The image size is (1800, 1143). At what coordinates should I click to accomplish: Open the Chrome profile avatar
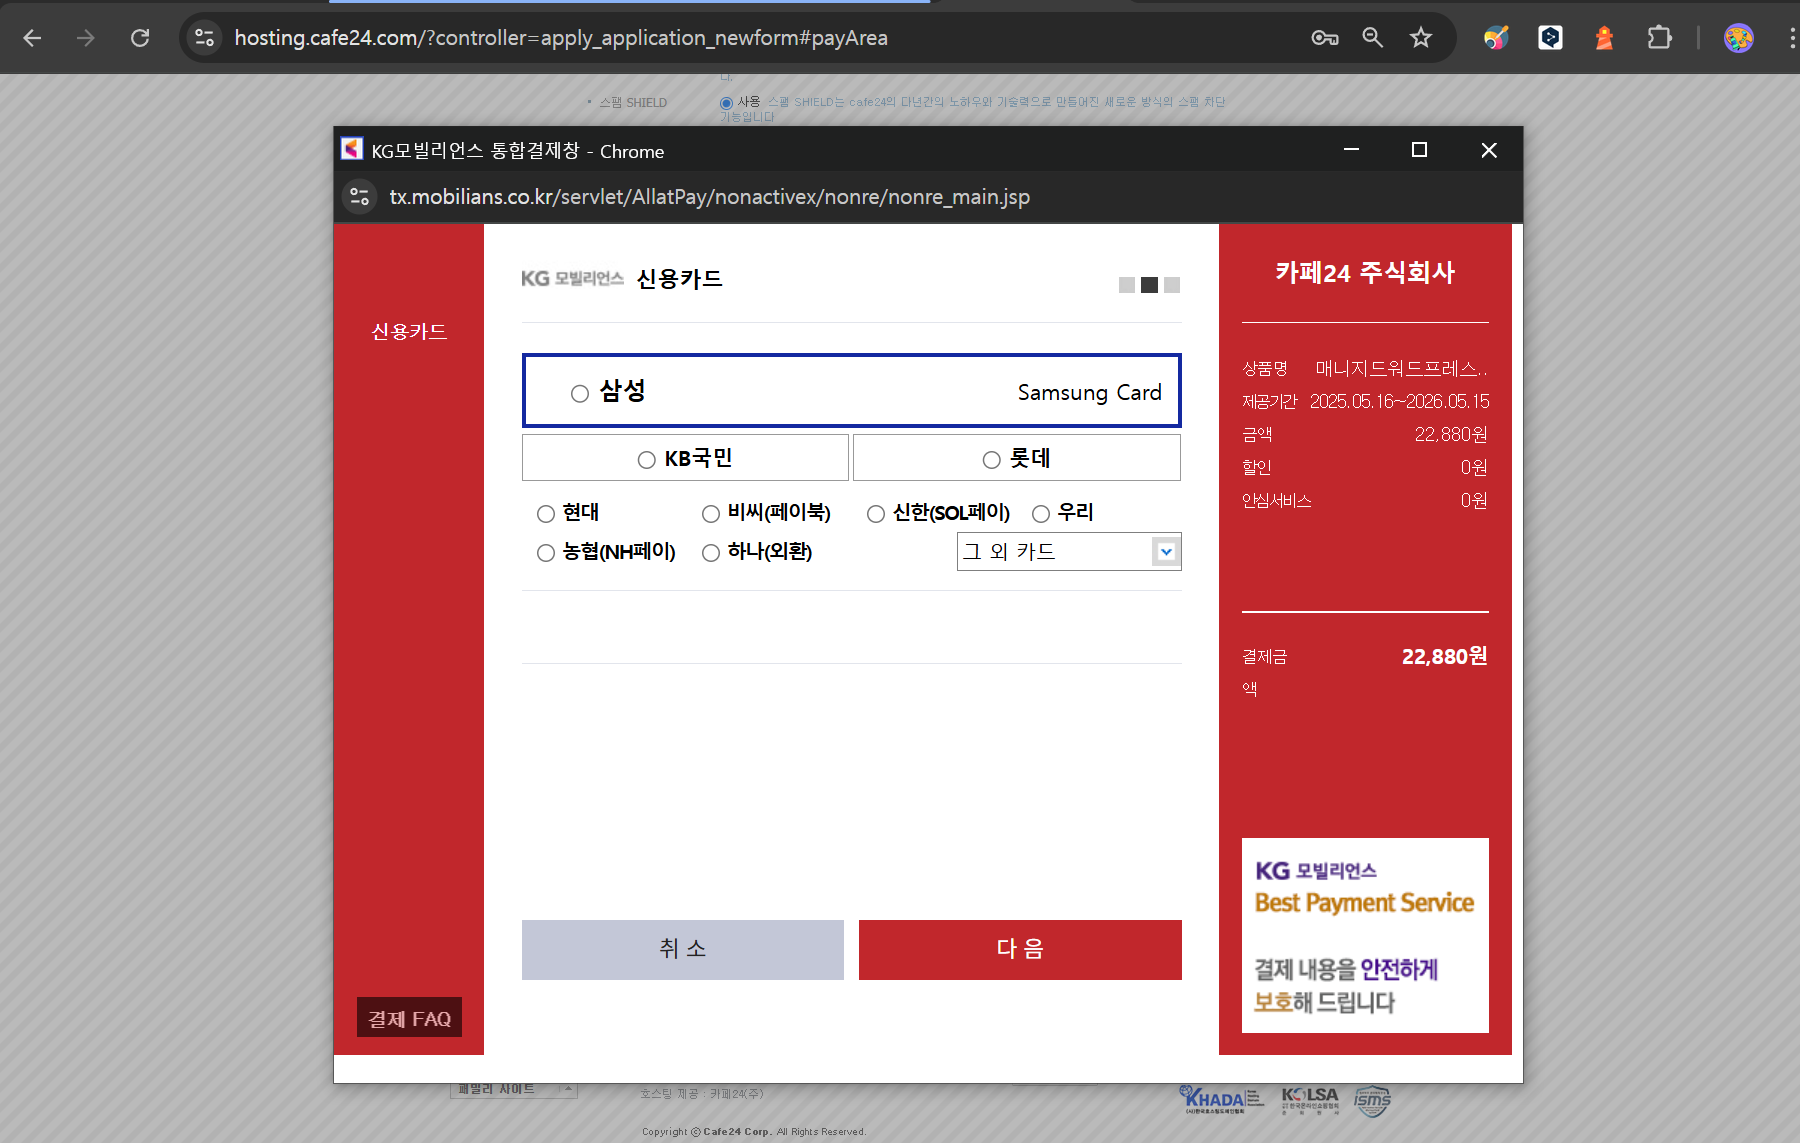[1739, 38]
